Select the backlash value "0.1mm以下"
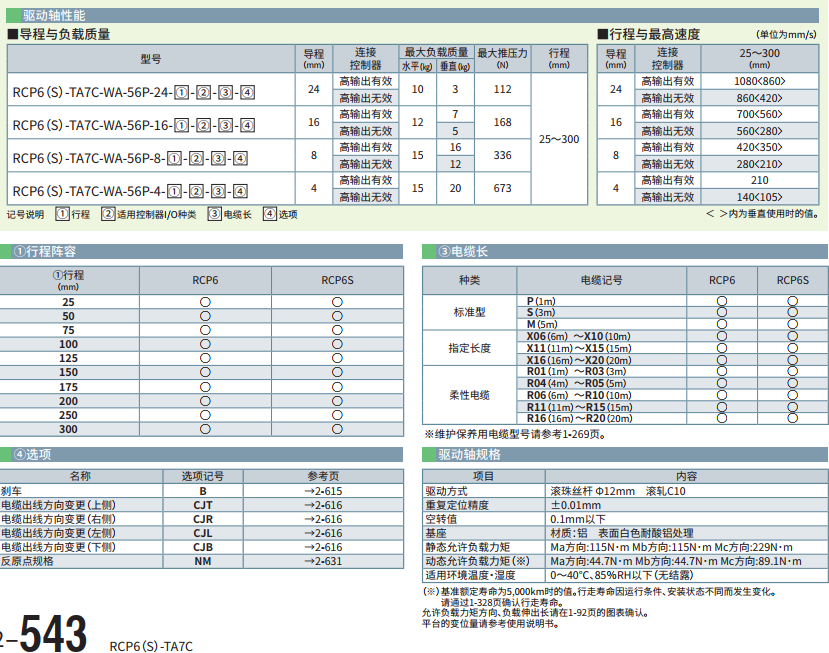This screenshot has height=653, width=829. tap(578, 519)
